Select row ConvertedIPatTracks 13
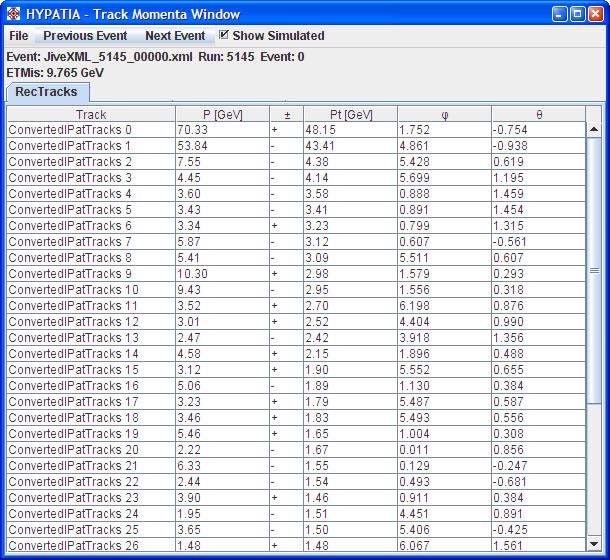This screenshot has width=610, height=560. coord(296,337)
